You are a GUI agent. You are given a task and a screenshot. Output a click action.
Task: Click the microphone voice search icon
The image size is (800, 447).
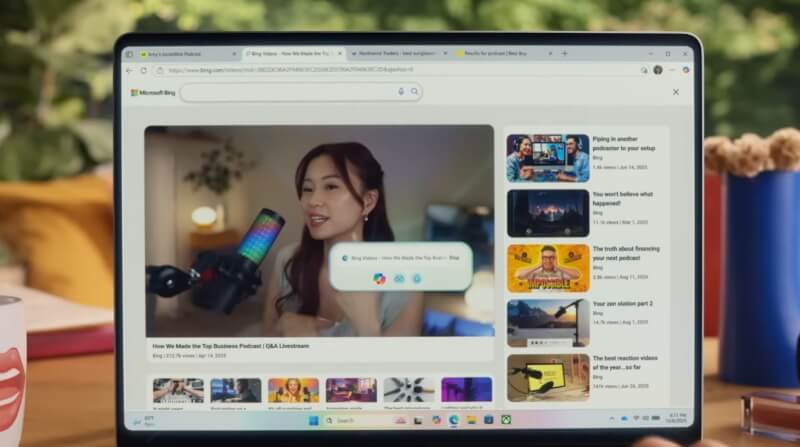[x=402, y=91]
